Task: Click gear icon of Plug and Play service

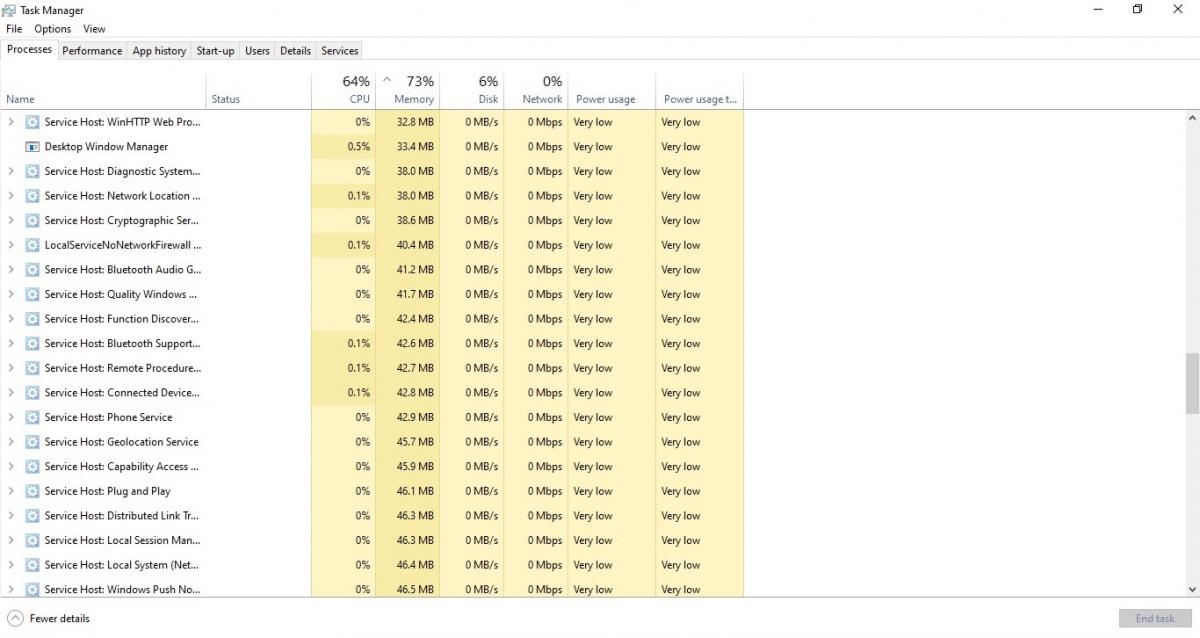Action: 32,491
